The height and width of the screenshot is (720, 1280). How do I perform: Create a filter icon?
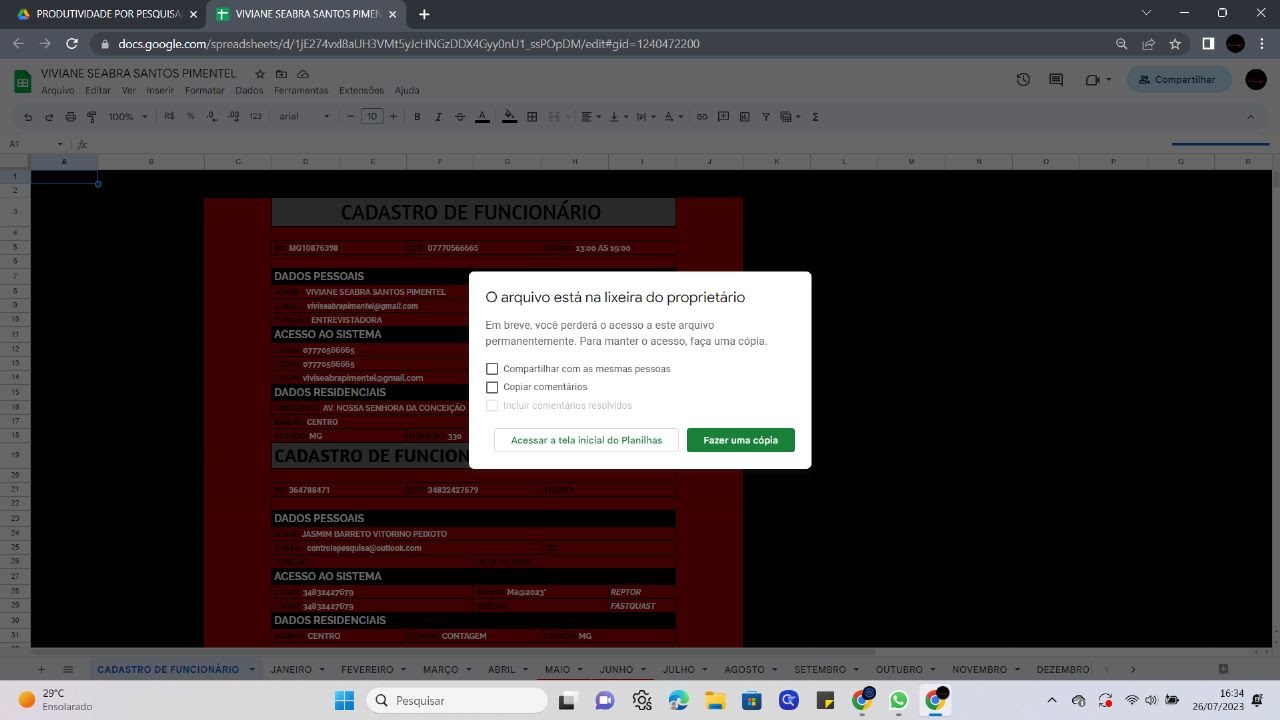click(x=766, y=117)
